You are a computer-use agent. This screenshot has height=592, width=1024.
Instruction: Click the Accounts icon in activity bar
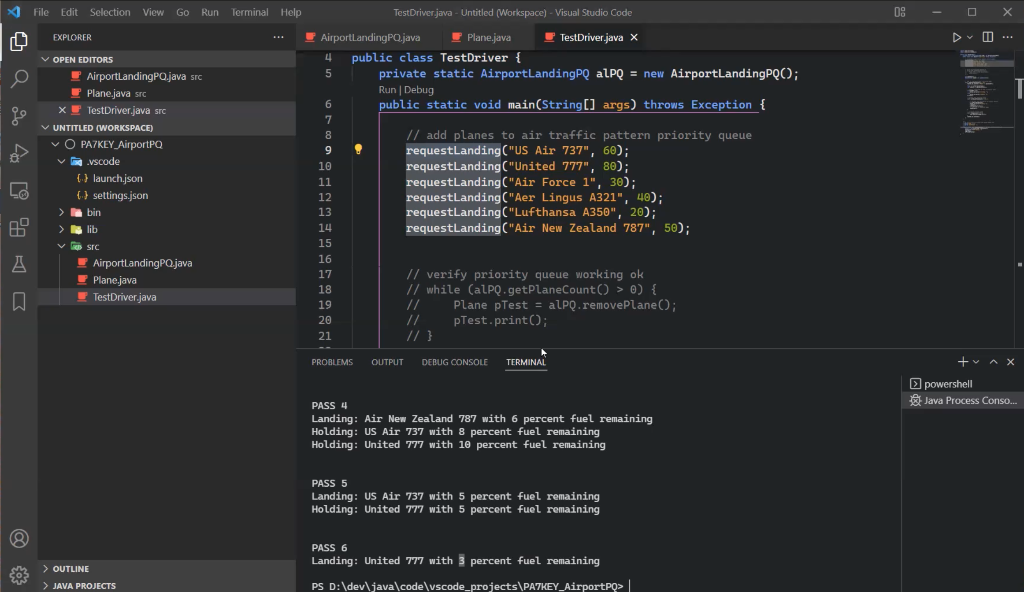[19, 539]
